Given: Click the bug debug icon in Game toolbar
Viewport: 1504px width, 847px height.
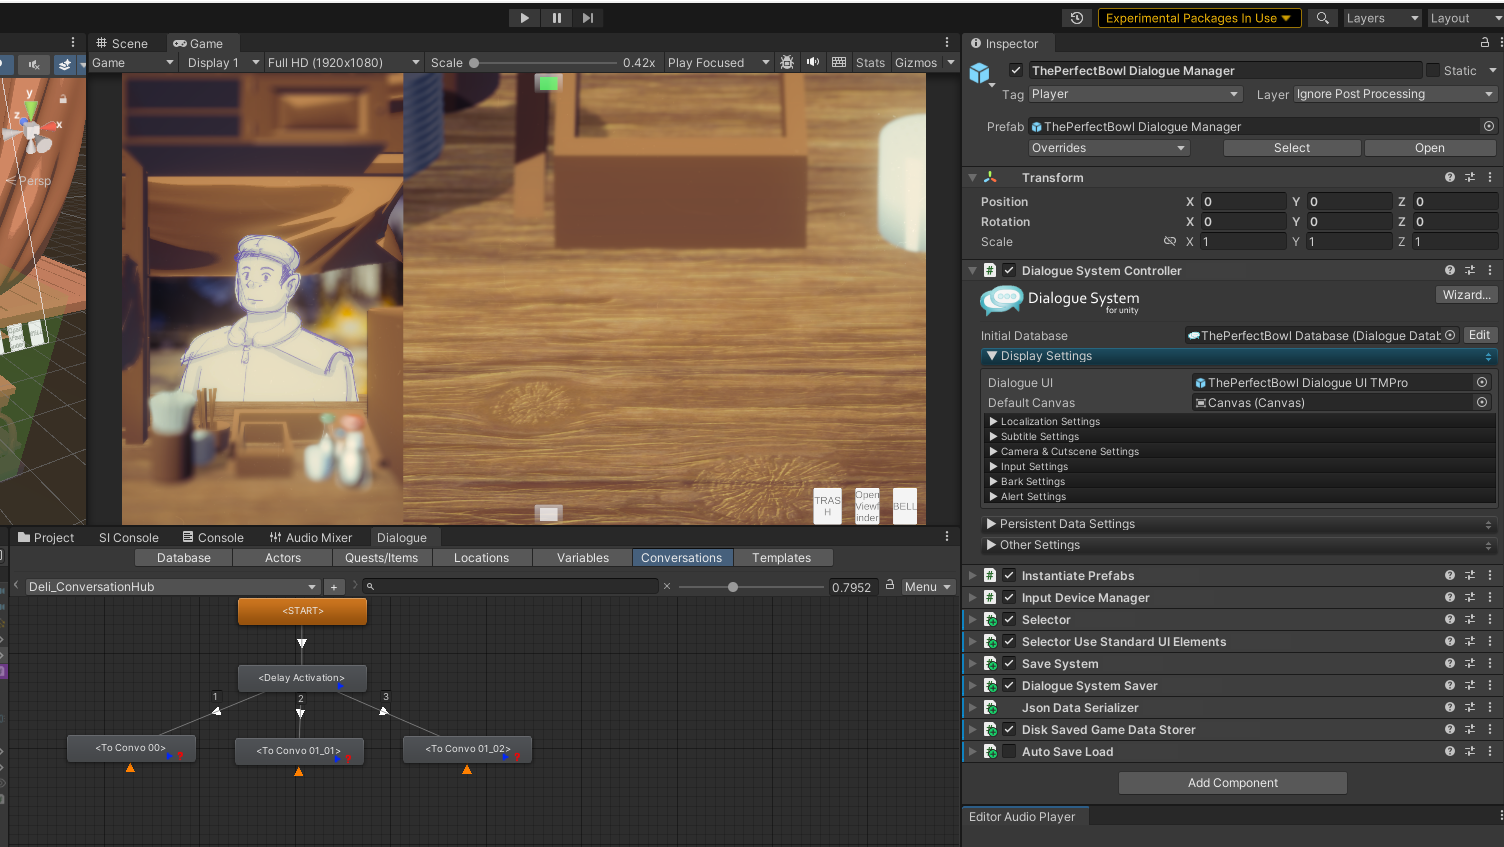Looking at the screenshot, I should 787,62.
